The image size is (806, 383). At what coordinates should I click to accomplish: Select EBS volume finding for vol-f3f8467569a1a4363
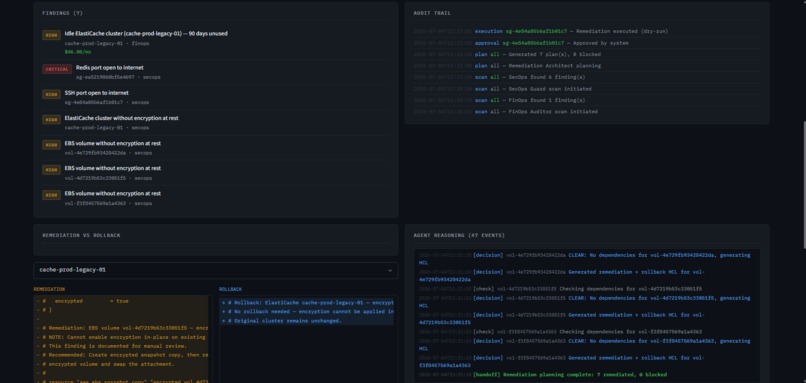click(215, 198)
